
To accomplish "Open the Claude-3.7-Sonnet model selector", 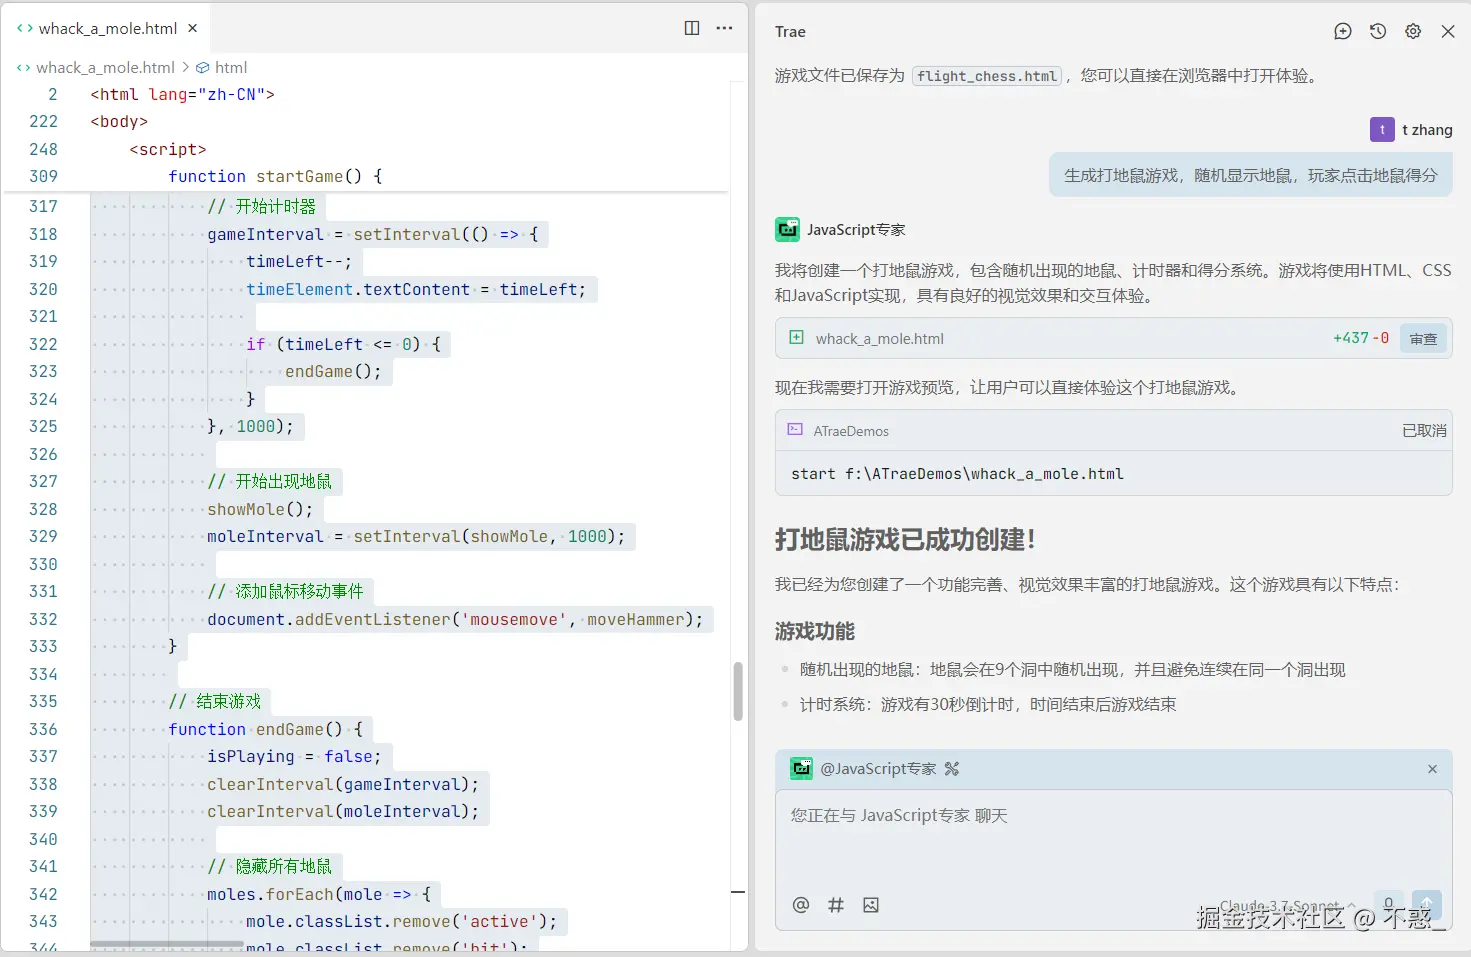I will pos(1286,905).
